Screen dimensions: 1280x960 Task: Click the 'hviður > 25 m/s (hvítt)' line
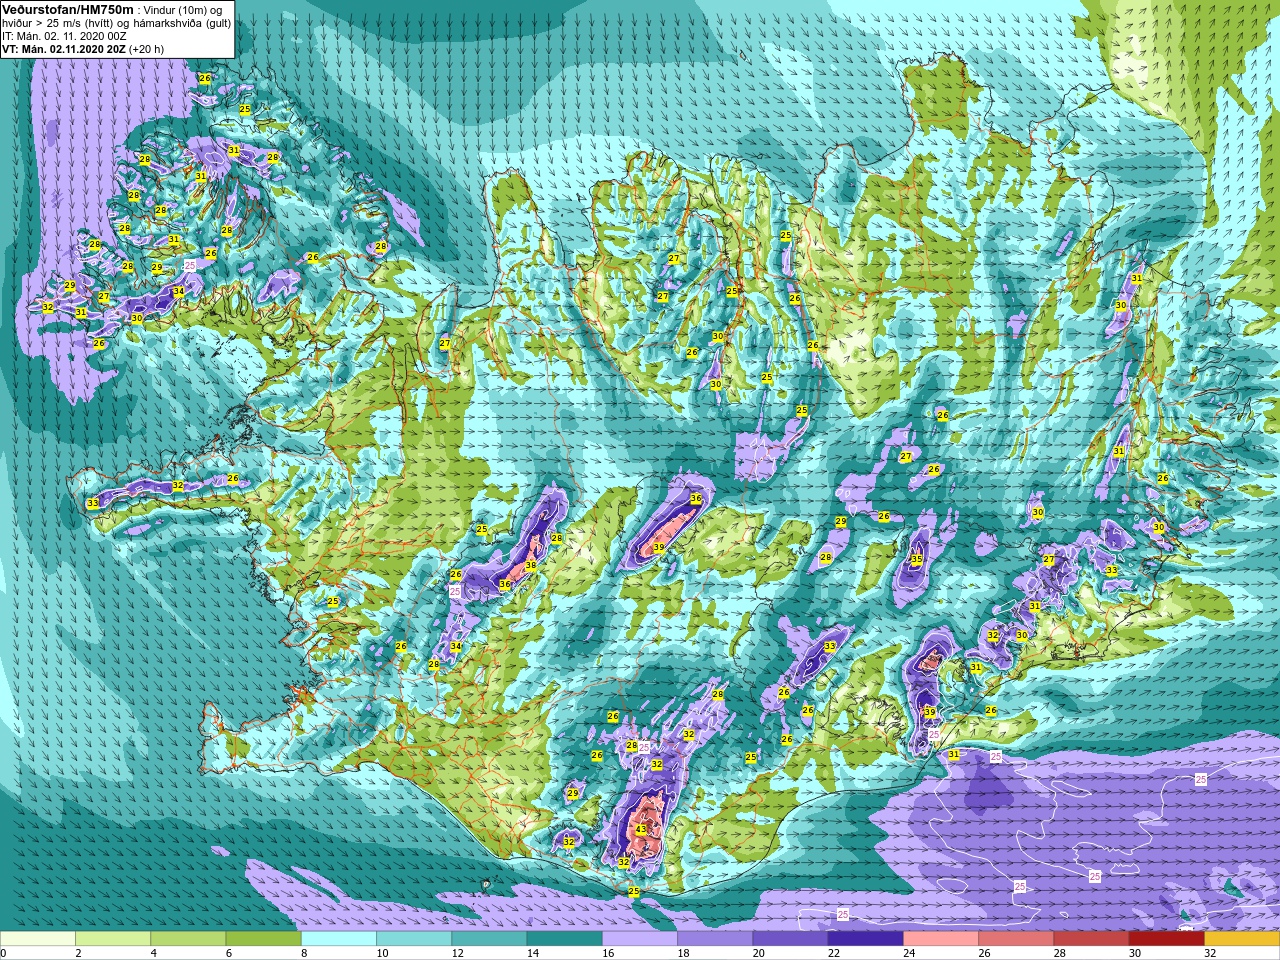(58, 23)
